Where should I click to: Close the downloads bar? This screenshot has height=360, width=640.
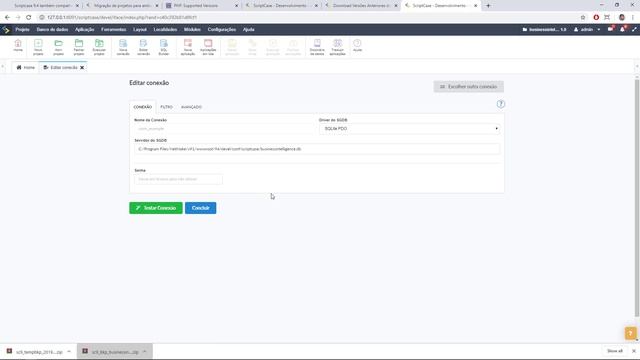[634, 351]
